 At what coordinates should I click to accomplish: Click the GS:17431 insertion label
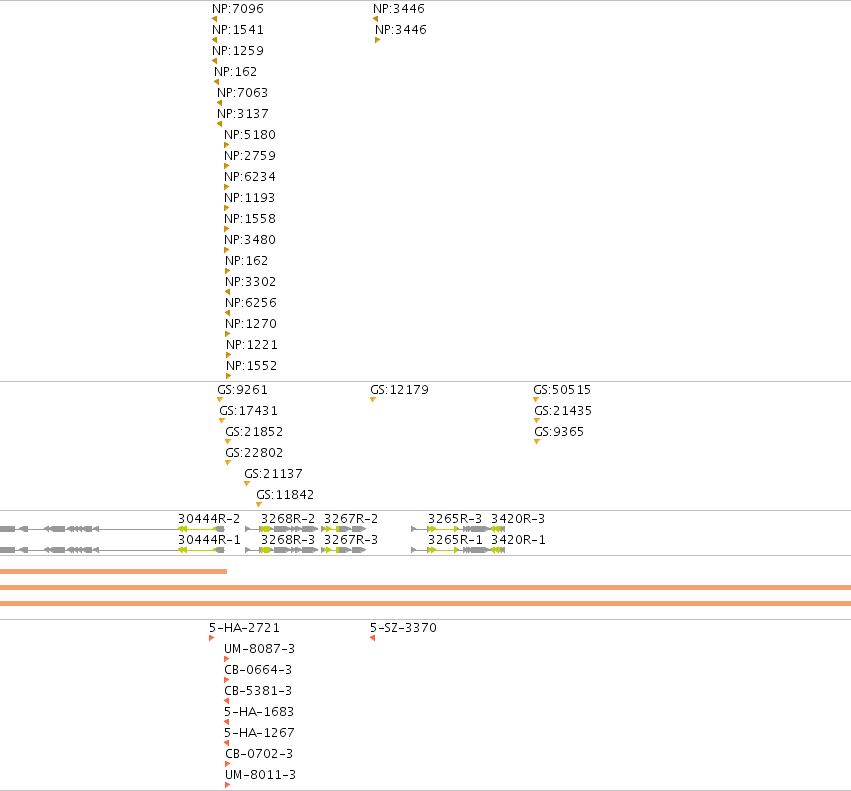(248, 411)
